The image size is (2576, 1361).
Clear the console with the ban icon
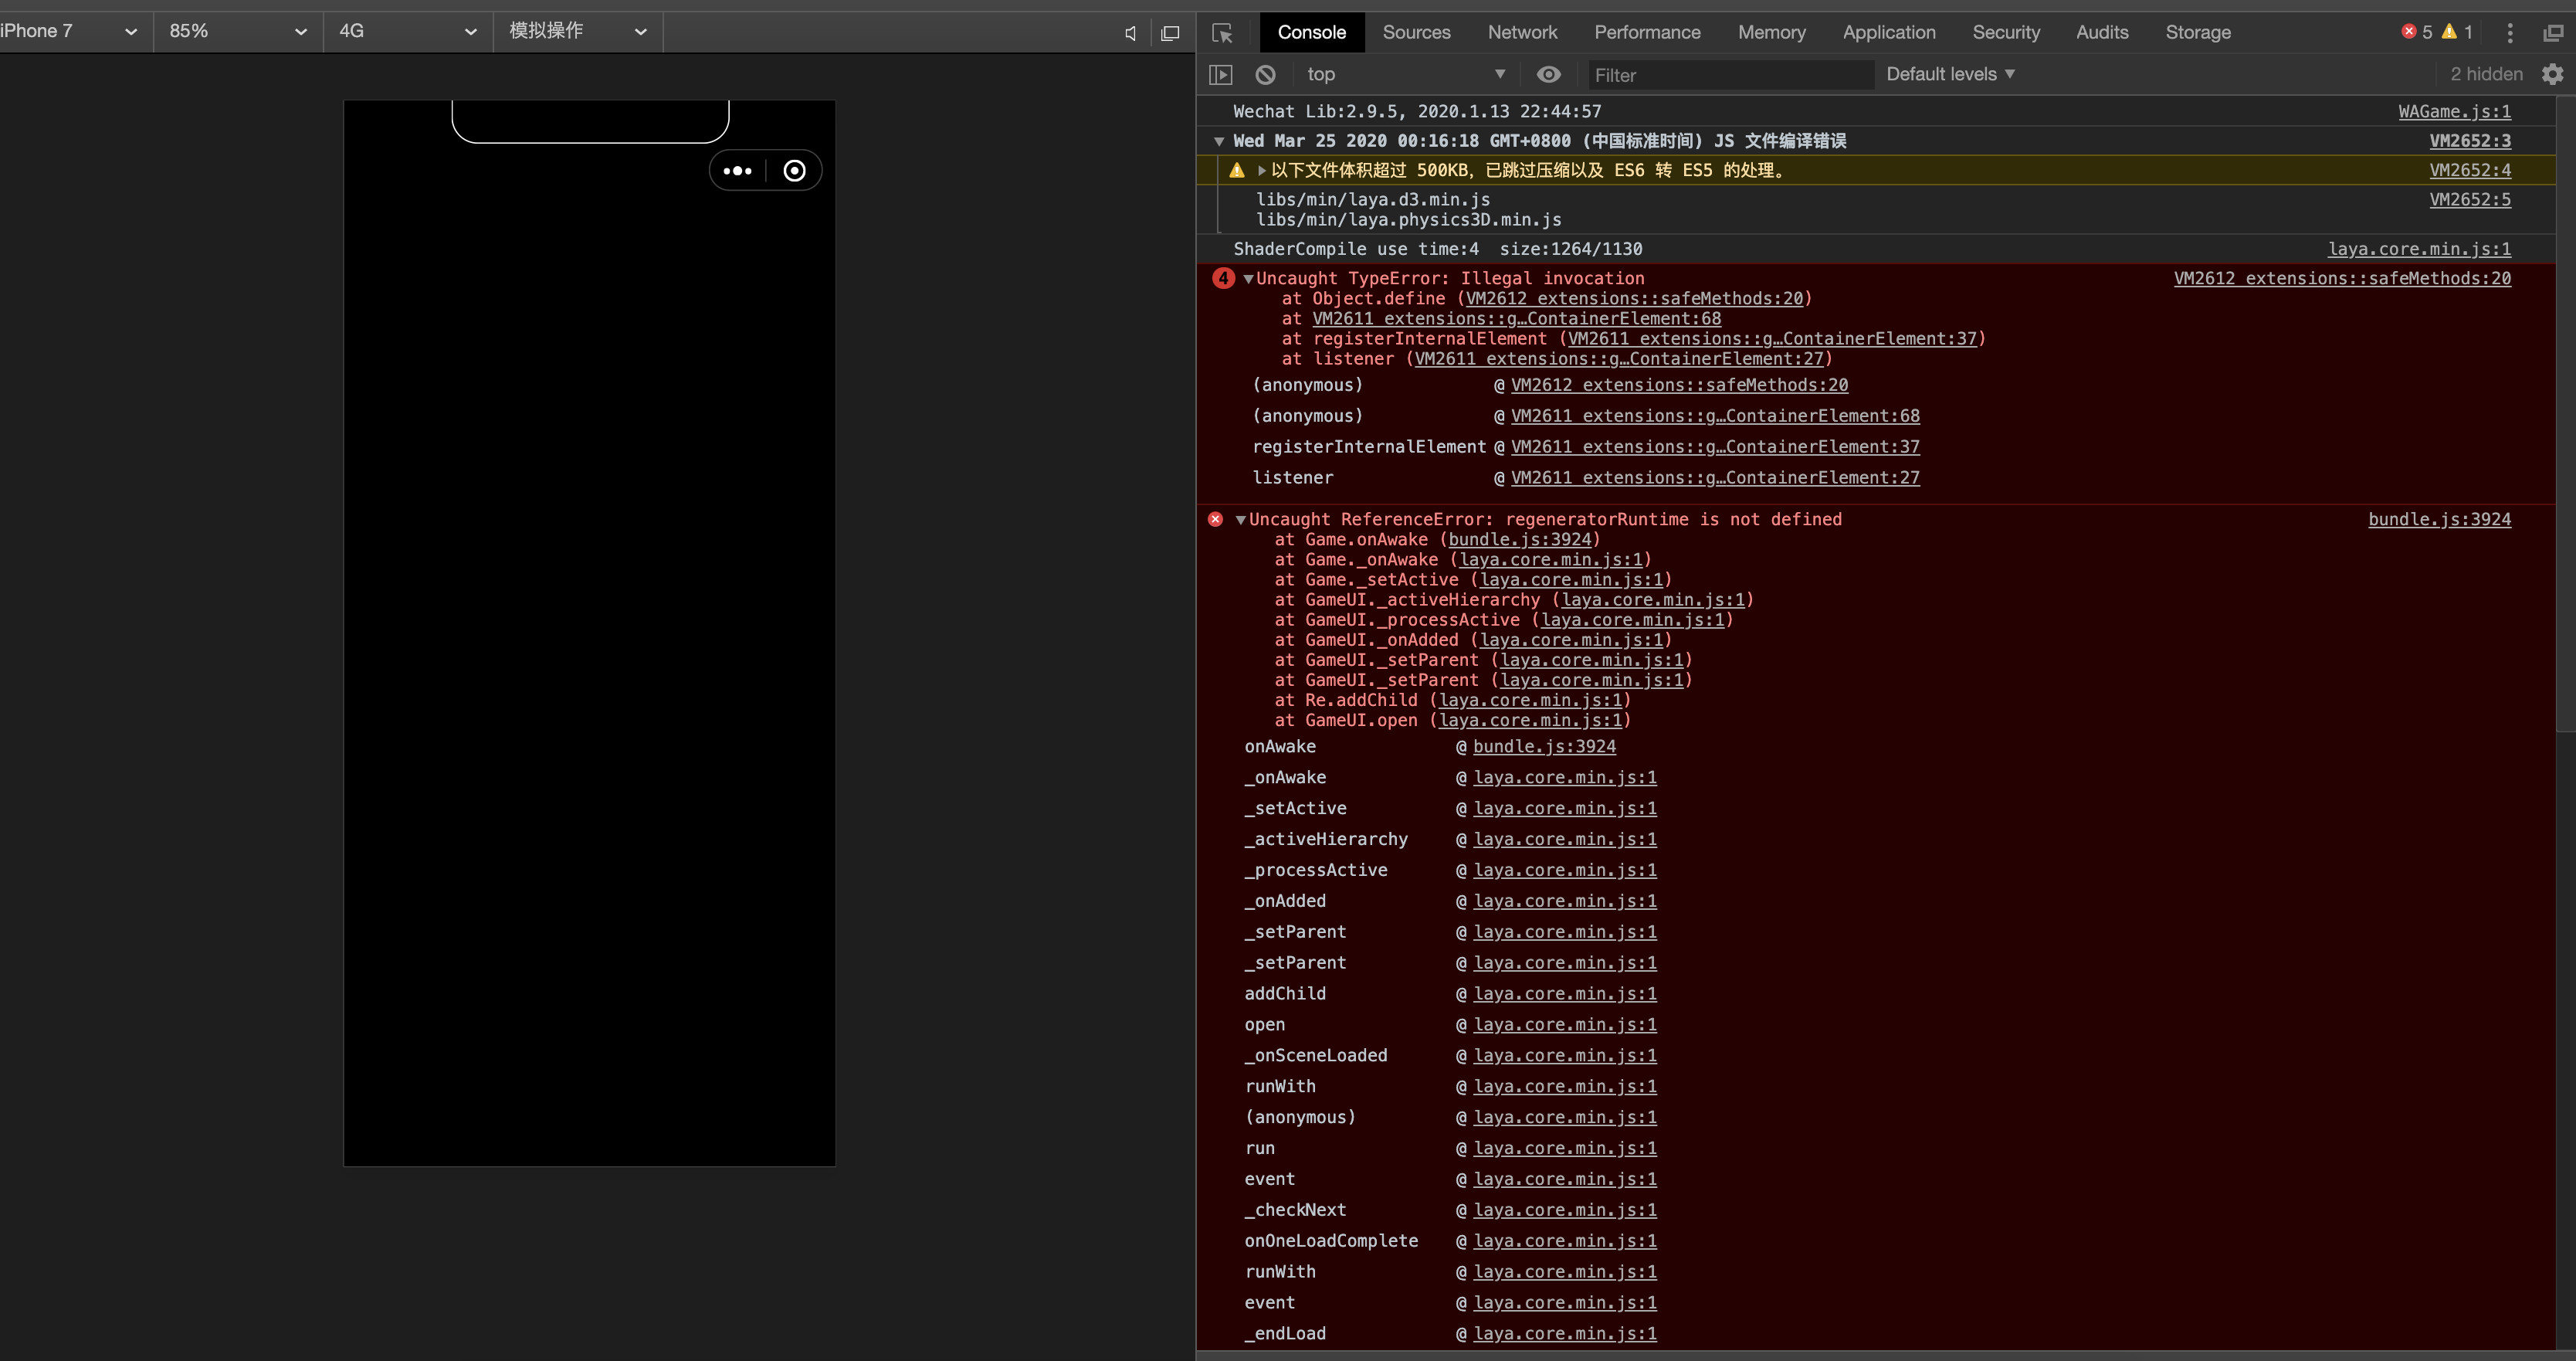(x=1265, y=75)
